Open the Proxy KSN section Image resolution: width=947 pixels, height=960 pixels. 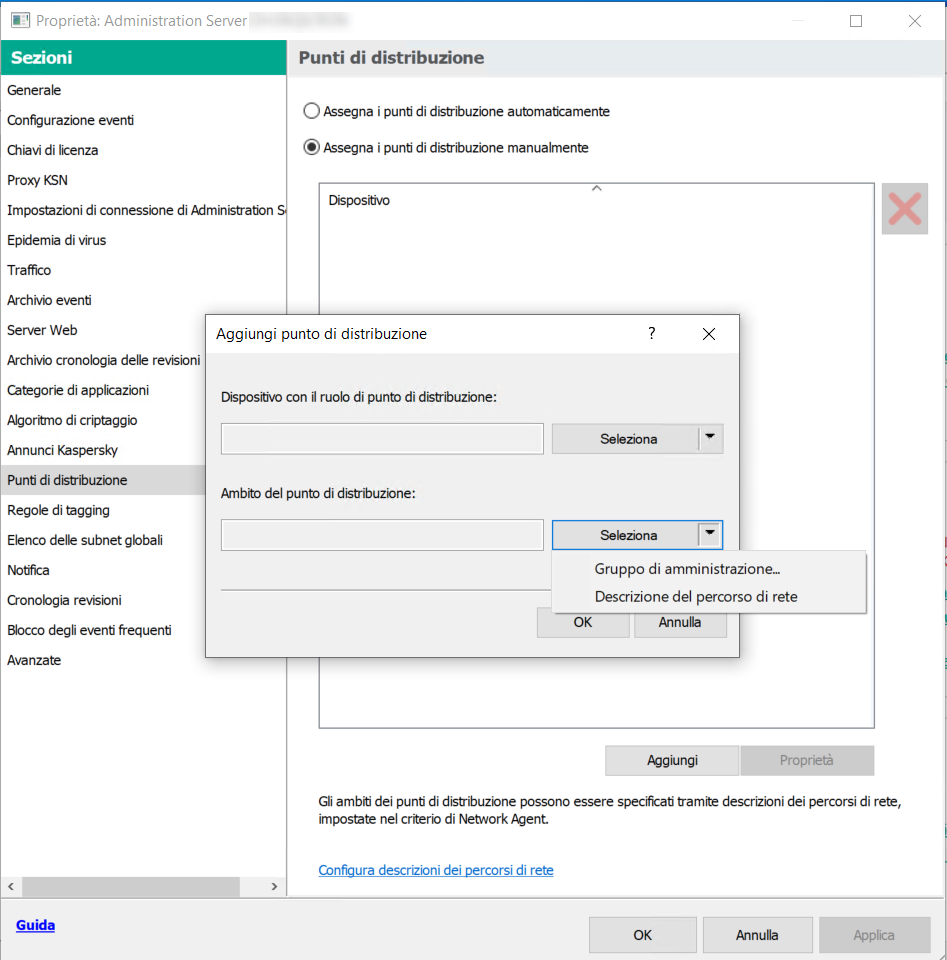[x=143, y=180]
